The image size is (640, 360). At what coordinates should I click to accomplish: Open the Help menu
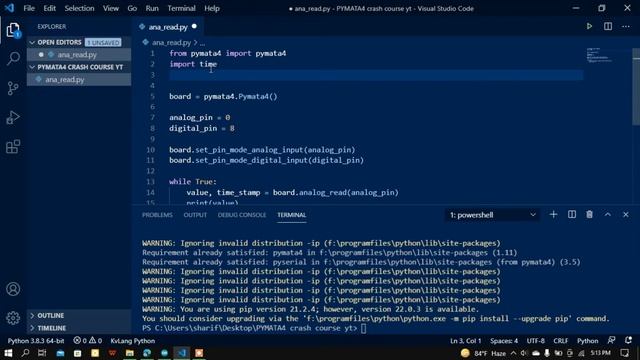[x=212, y=8]
